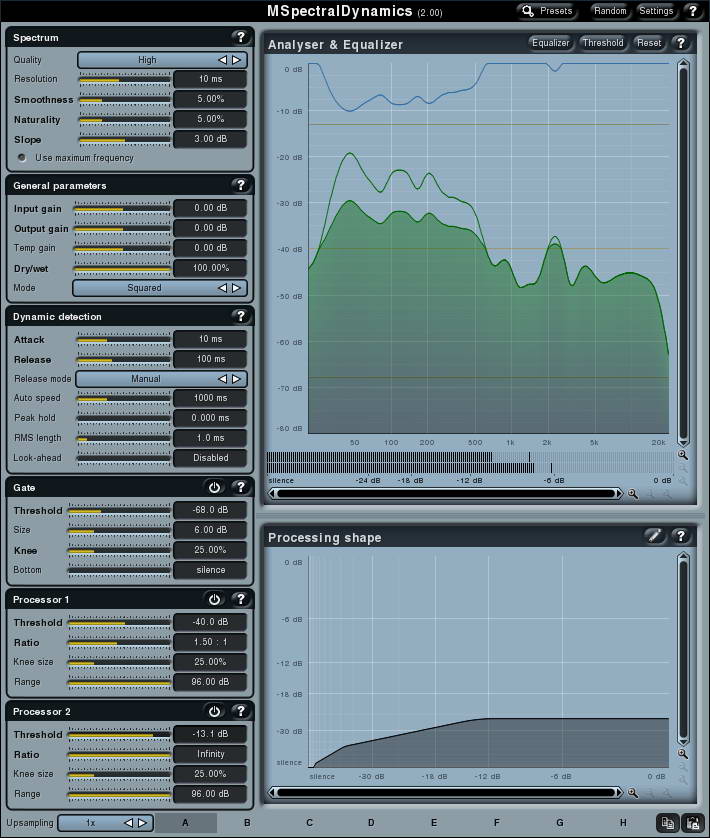Image resolution: width=710 pixels, height=838 pixels.
Task: Select preset slot F
Action: pyautogui.click(x=496, y=823)
